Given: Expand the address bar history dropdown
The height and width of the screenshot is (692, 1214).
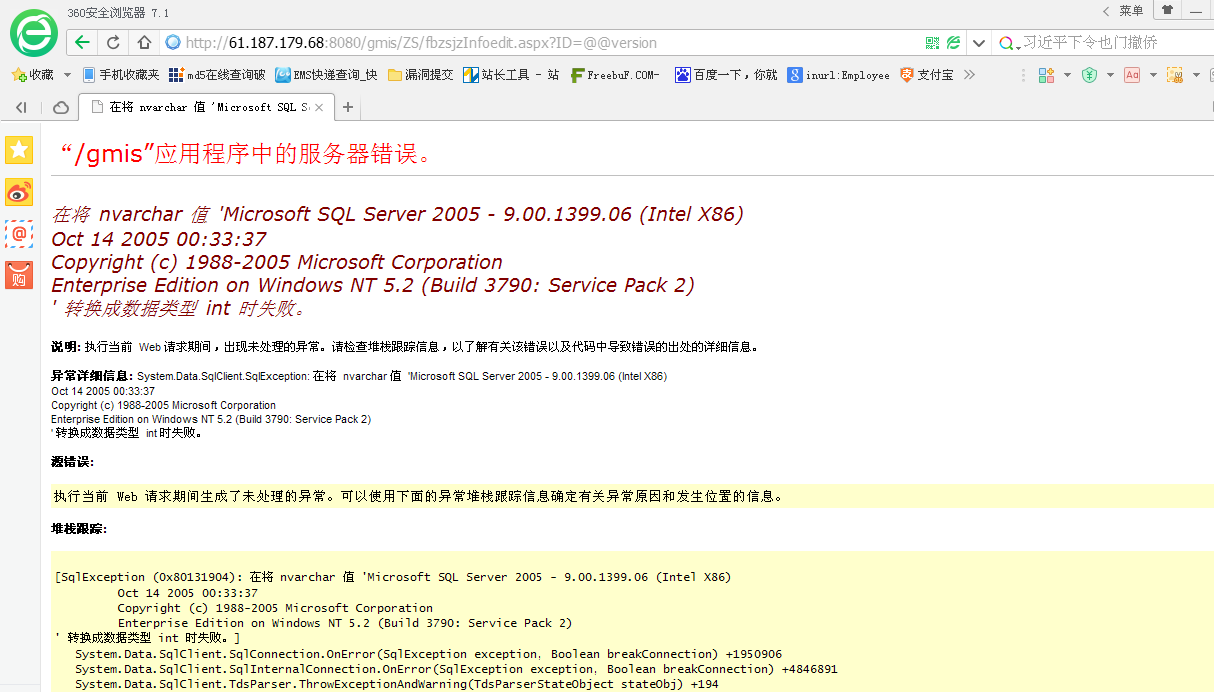Looking at the screenshot, I should pos(979,43).
